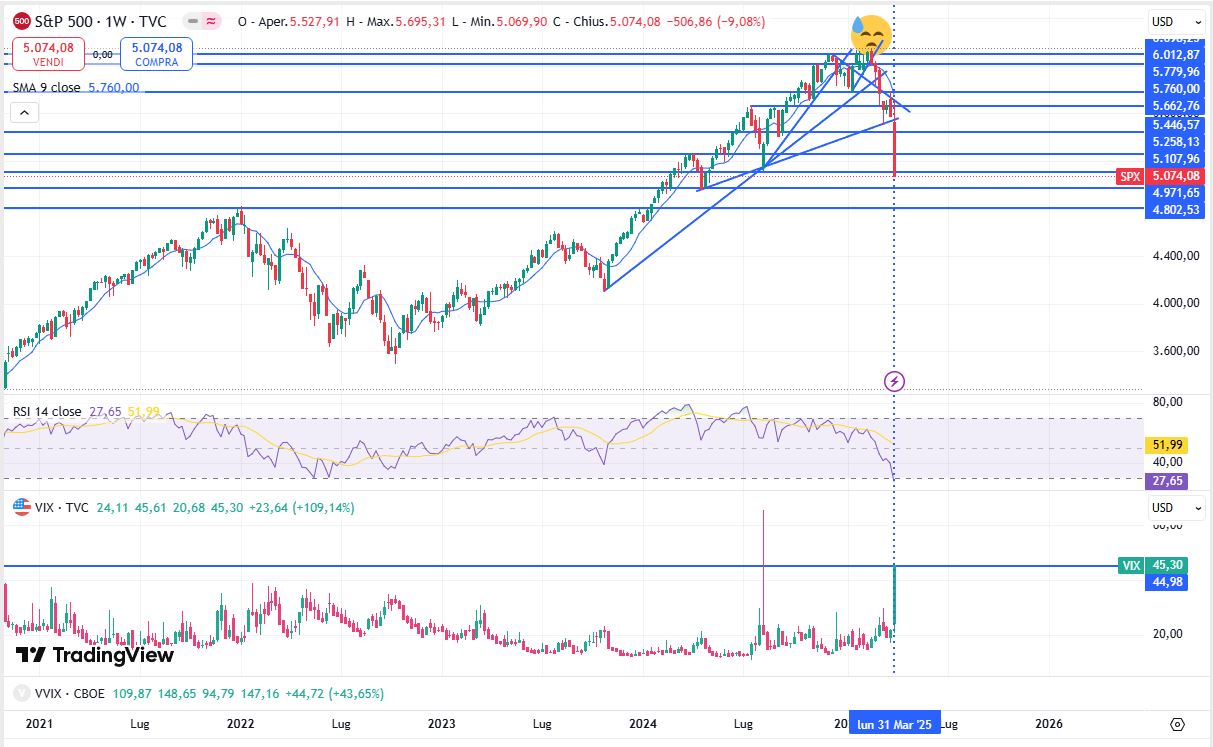Click the yellow 51,99 RSI scale label
The image size is (1213, 747).
point(1165,445)
